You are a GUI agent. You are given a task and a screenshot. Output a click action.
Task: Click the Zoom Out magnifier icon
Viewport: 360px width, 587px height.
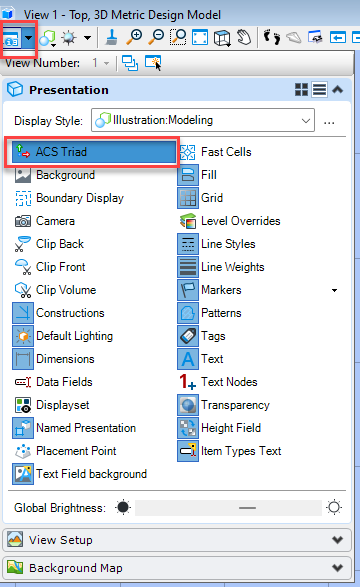tap(156, 37)
